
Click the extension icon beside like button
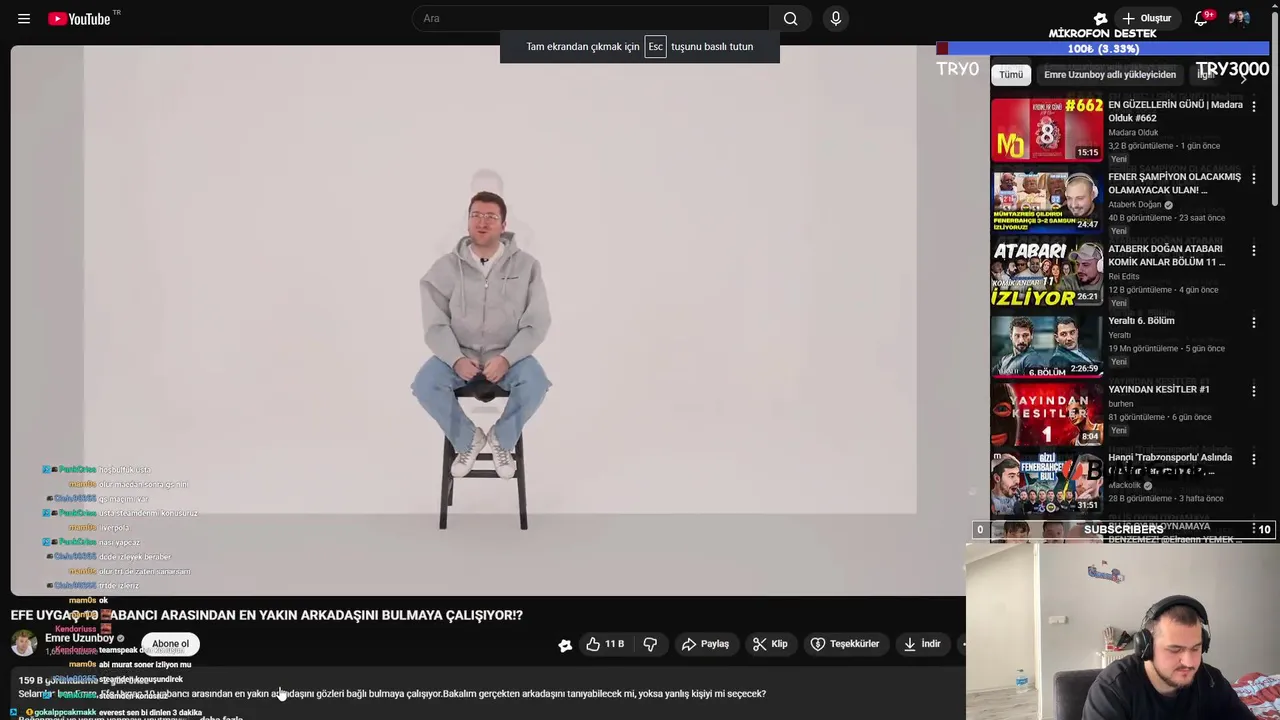(565, 645)
